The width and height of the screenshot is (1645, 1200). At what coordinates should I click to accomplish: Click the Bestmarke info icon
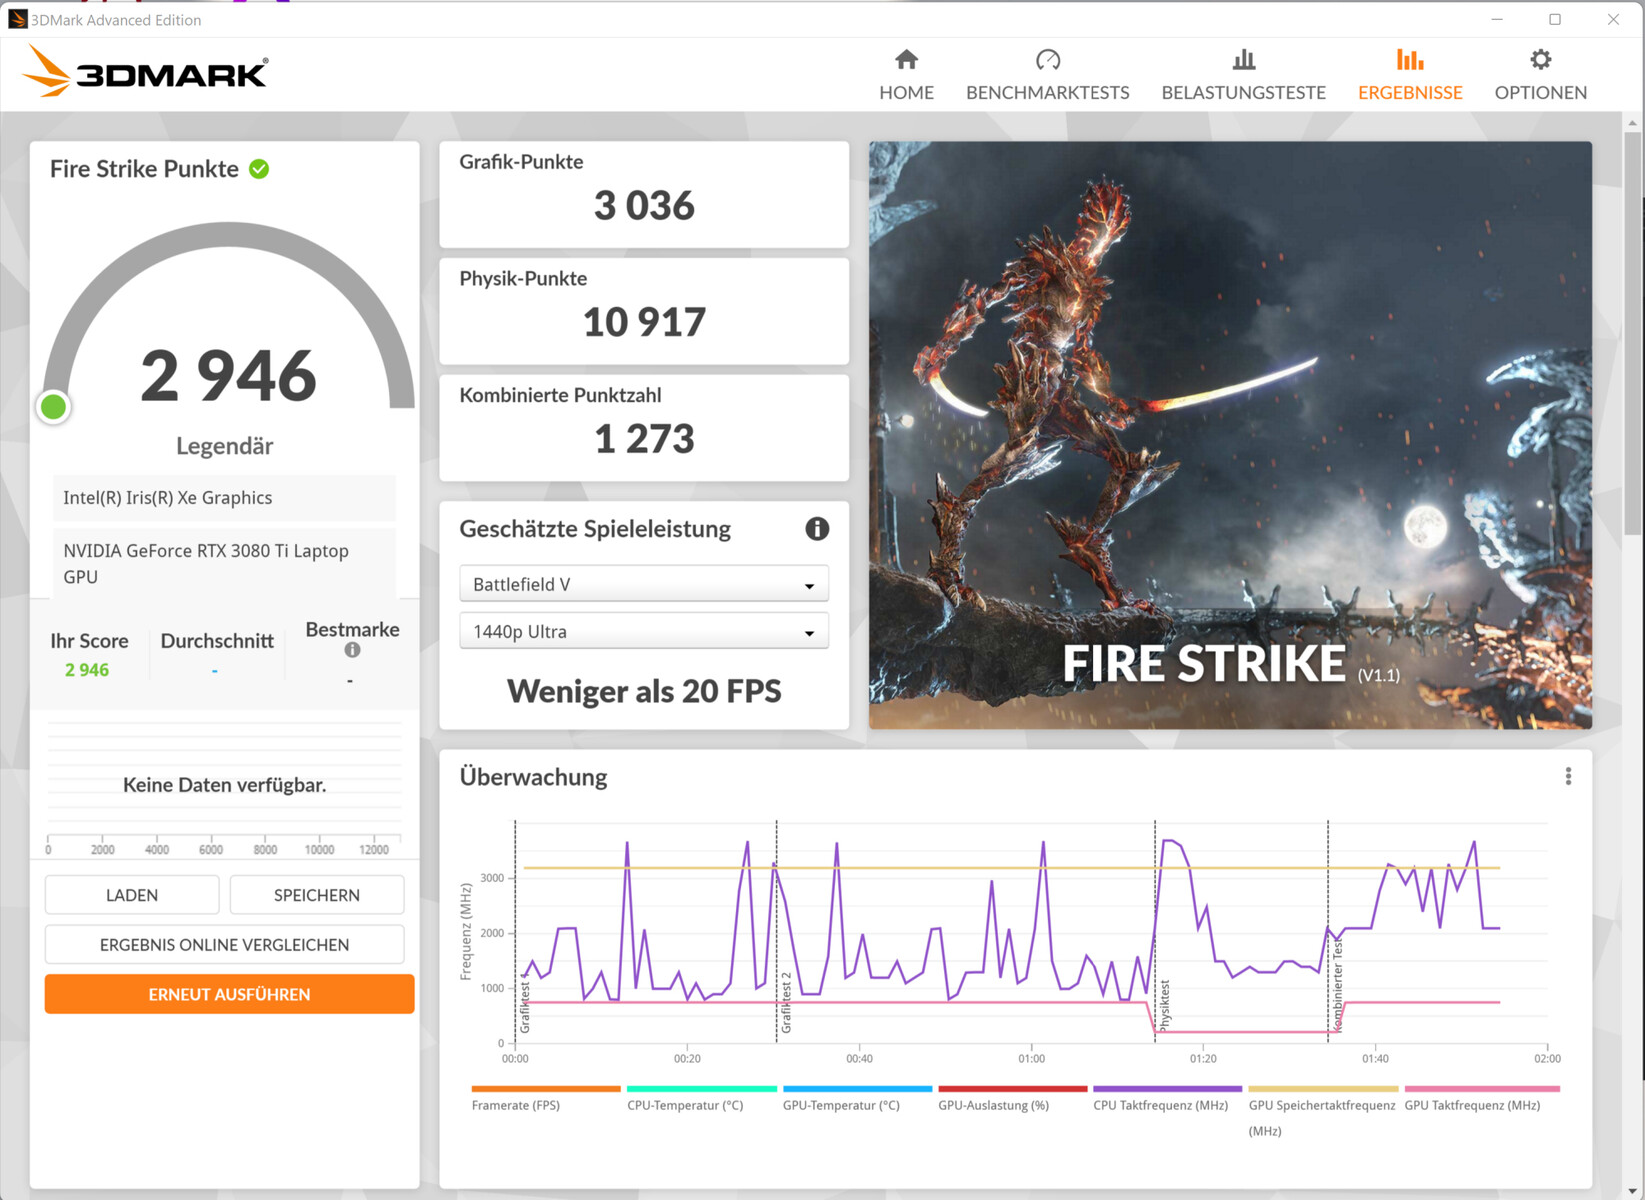point(352,650)
